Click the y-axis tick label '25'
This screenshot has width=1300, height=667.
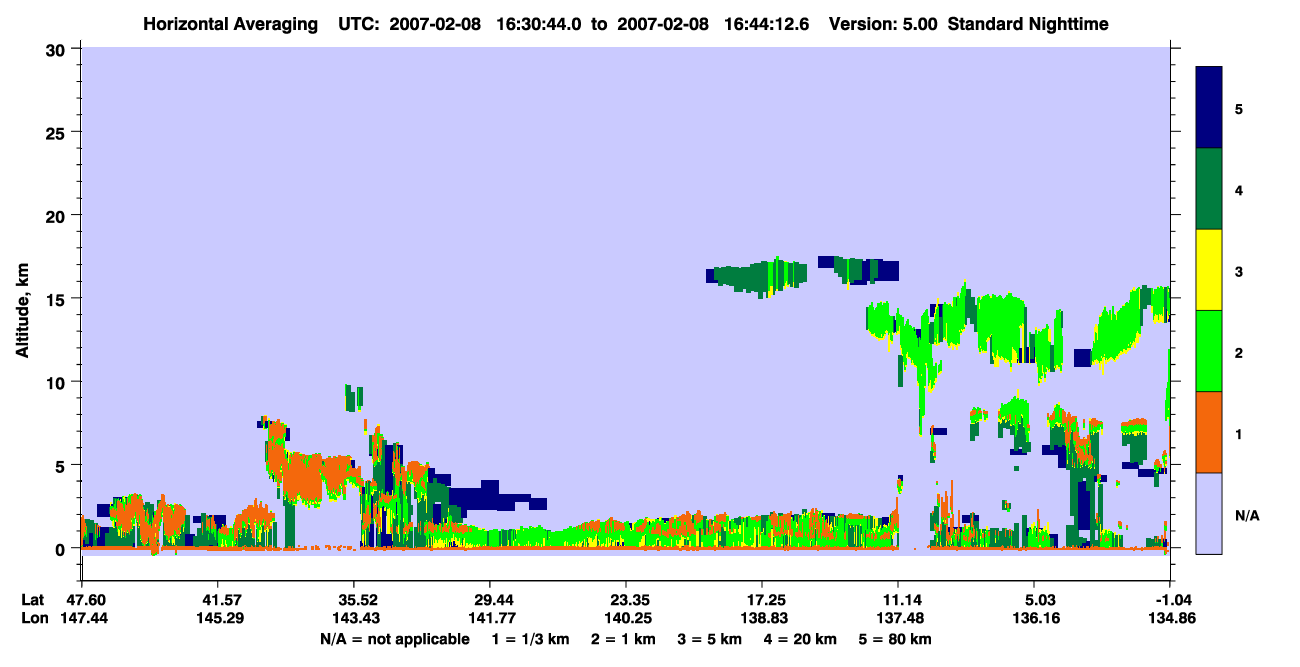click(58, 132)
